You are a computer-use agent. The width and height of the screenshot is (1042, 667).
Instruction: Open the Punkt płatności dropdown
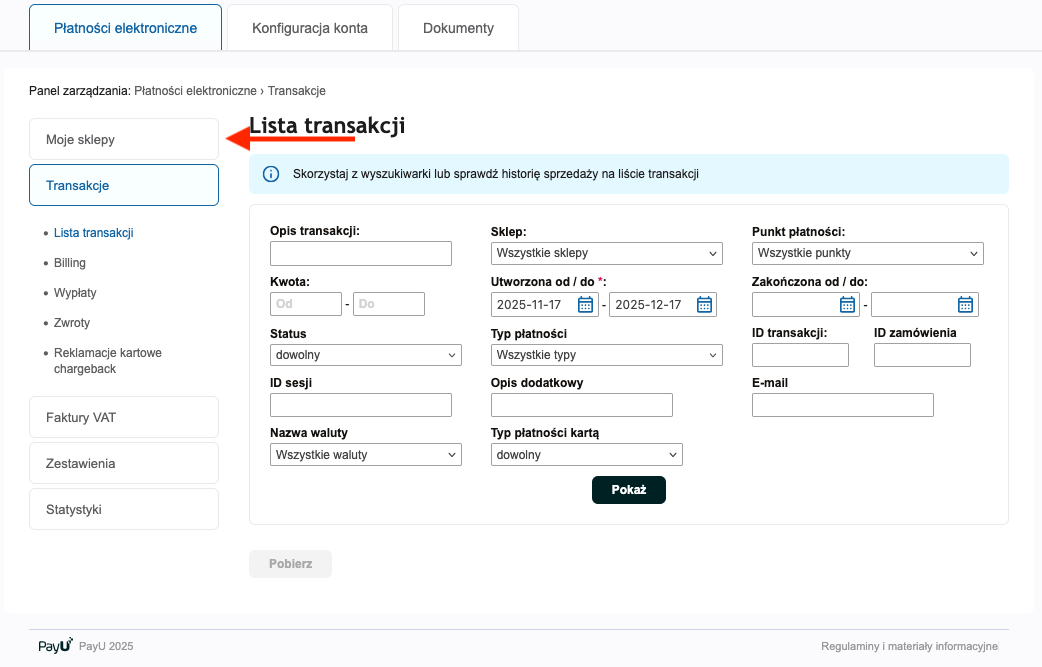(867, 254)
